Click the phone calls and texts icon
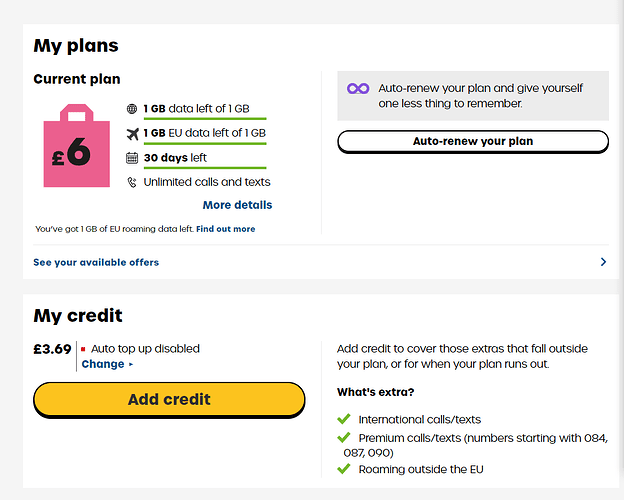624x500 pixels. tap(132, 182)
